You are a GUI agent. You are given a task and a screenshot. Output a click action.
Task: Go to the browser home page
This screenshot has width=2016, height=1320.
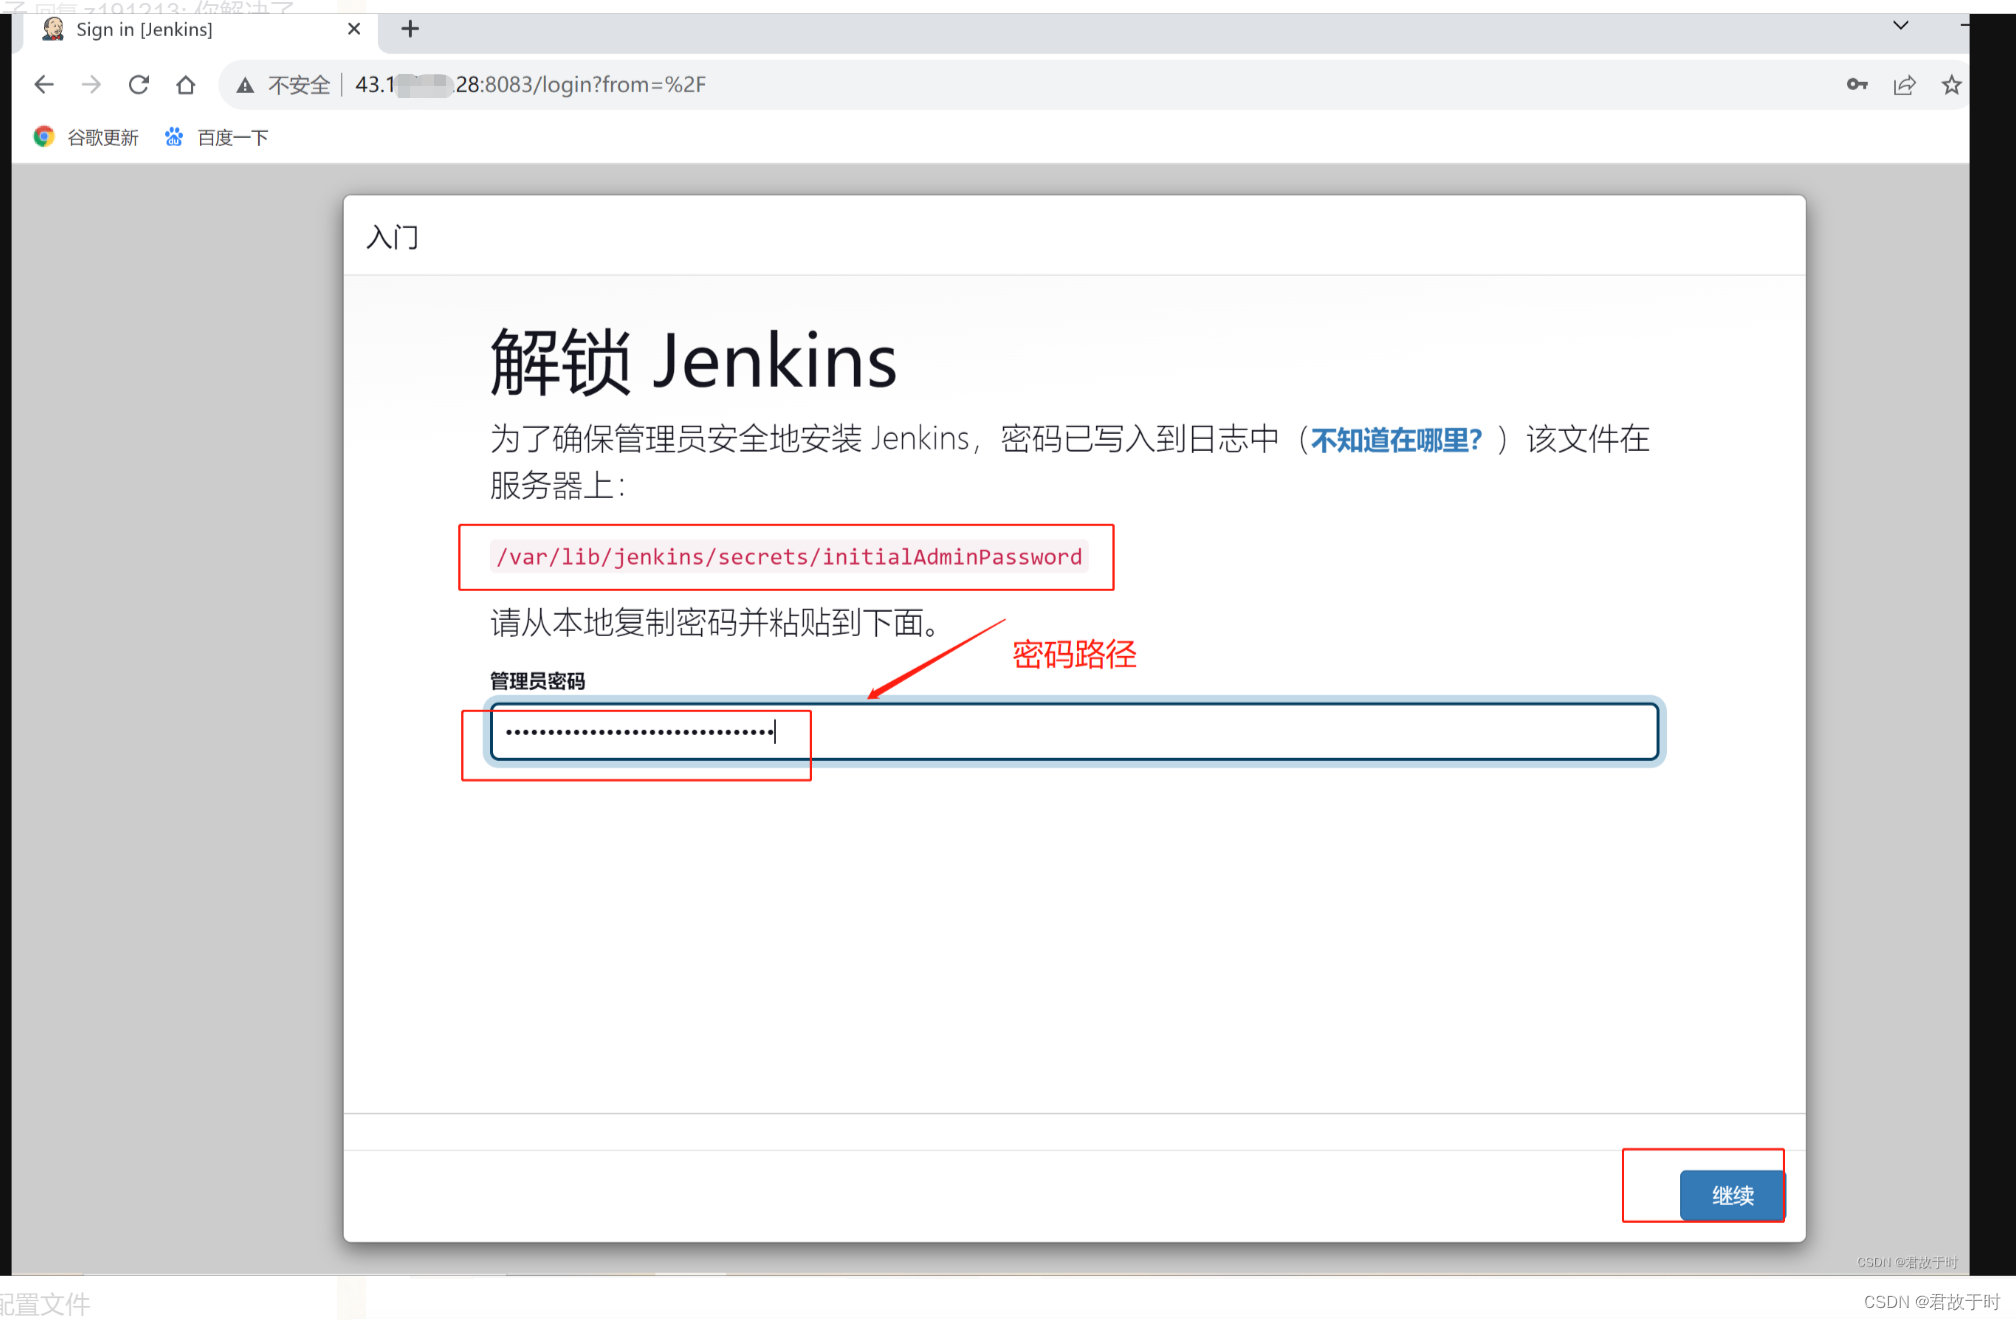[186, 85]
